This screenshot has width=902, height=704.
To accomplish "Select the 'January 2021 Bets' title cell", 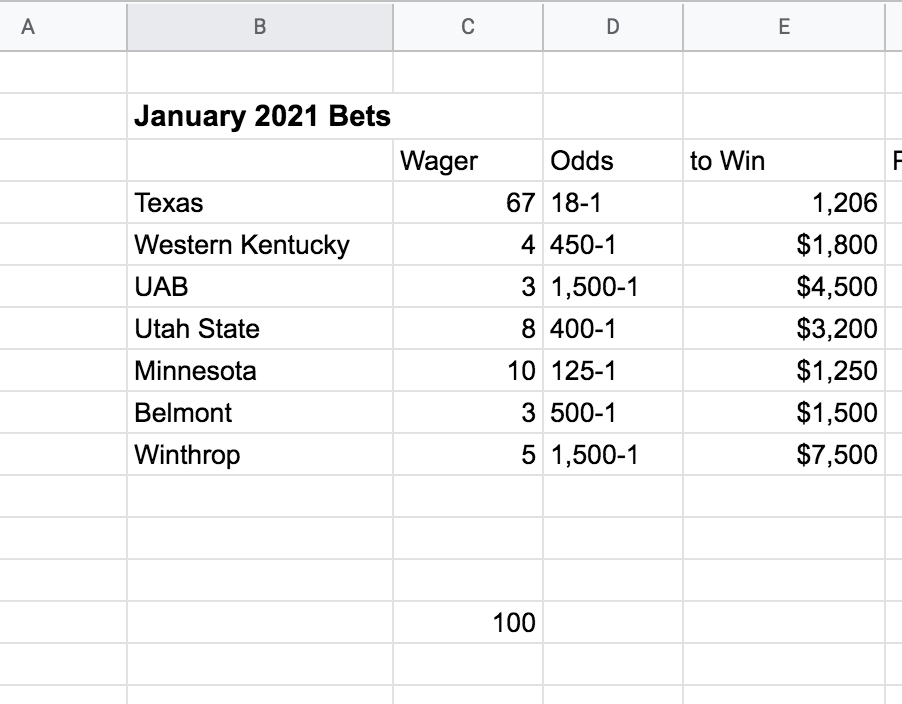I will pos(262,117).
